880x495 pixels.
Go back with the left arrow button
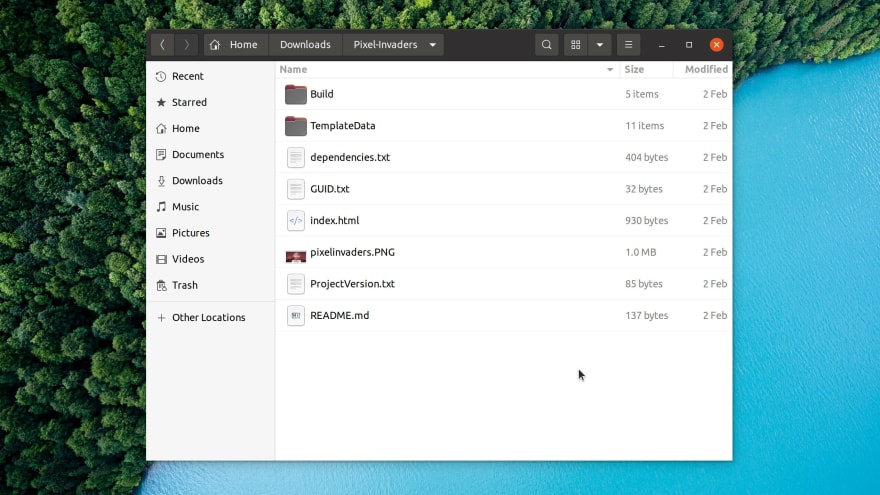coord(162,45)
